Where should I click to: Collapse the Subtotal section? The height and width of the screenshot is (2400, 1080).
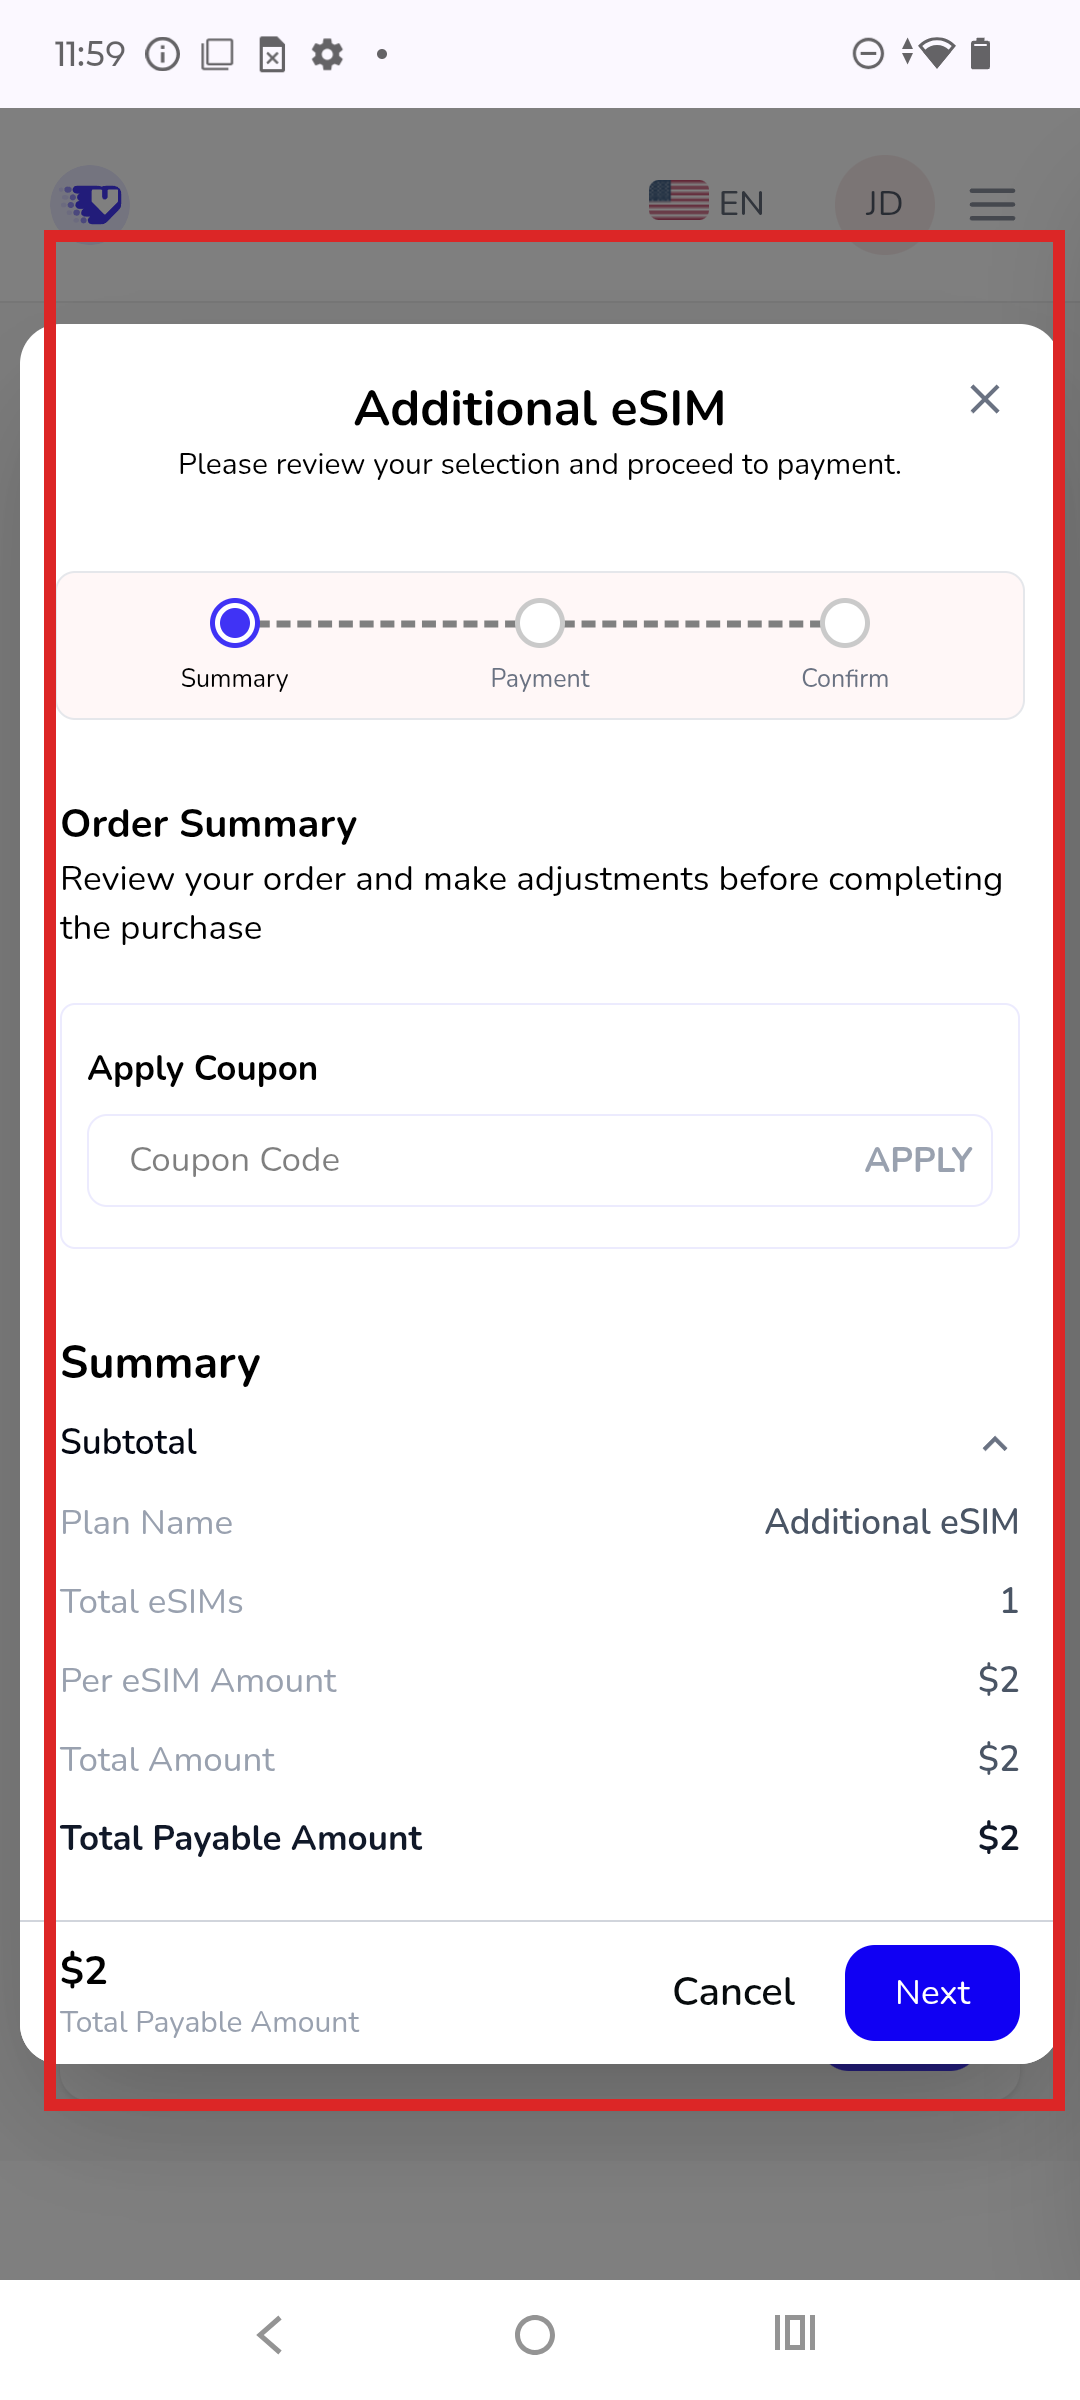click(994, 1443)
